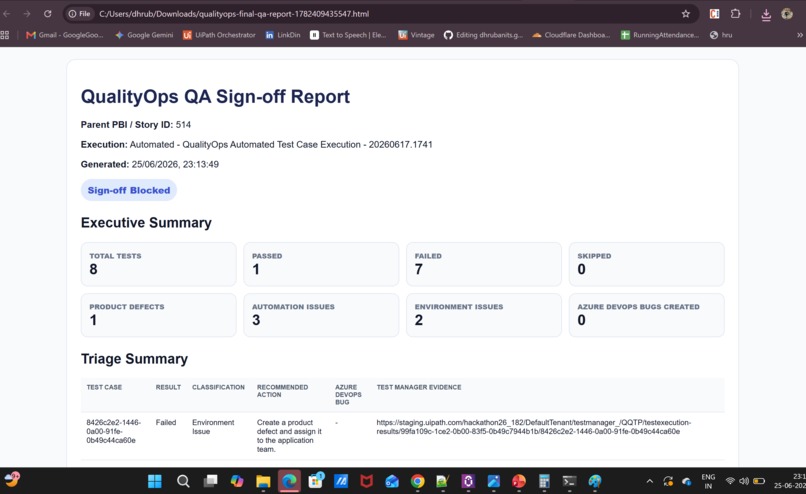Open the RunningAttendance bookmark
This screenshot has height=494, width=806.
pyautogui.click(x=660, y=35)
